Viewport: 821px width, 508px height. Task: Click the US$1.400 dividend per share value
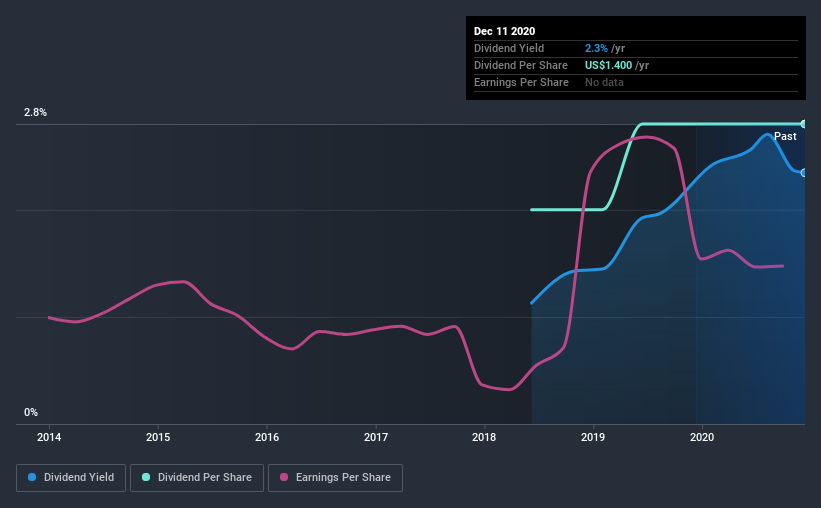pos(608,65)
